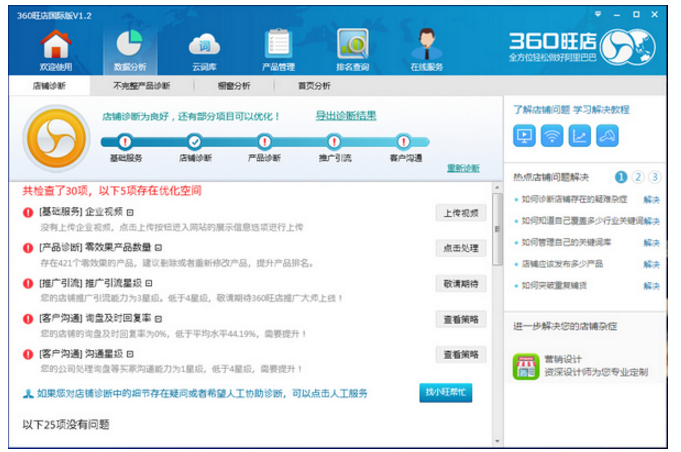Click the 资深设计师为您专业定制 text
Image resolution: width=681 pixels, height=452 pixels.
[x=596, y=372]
